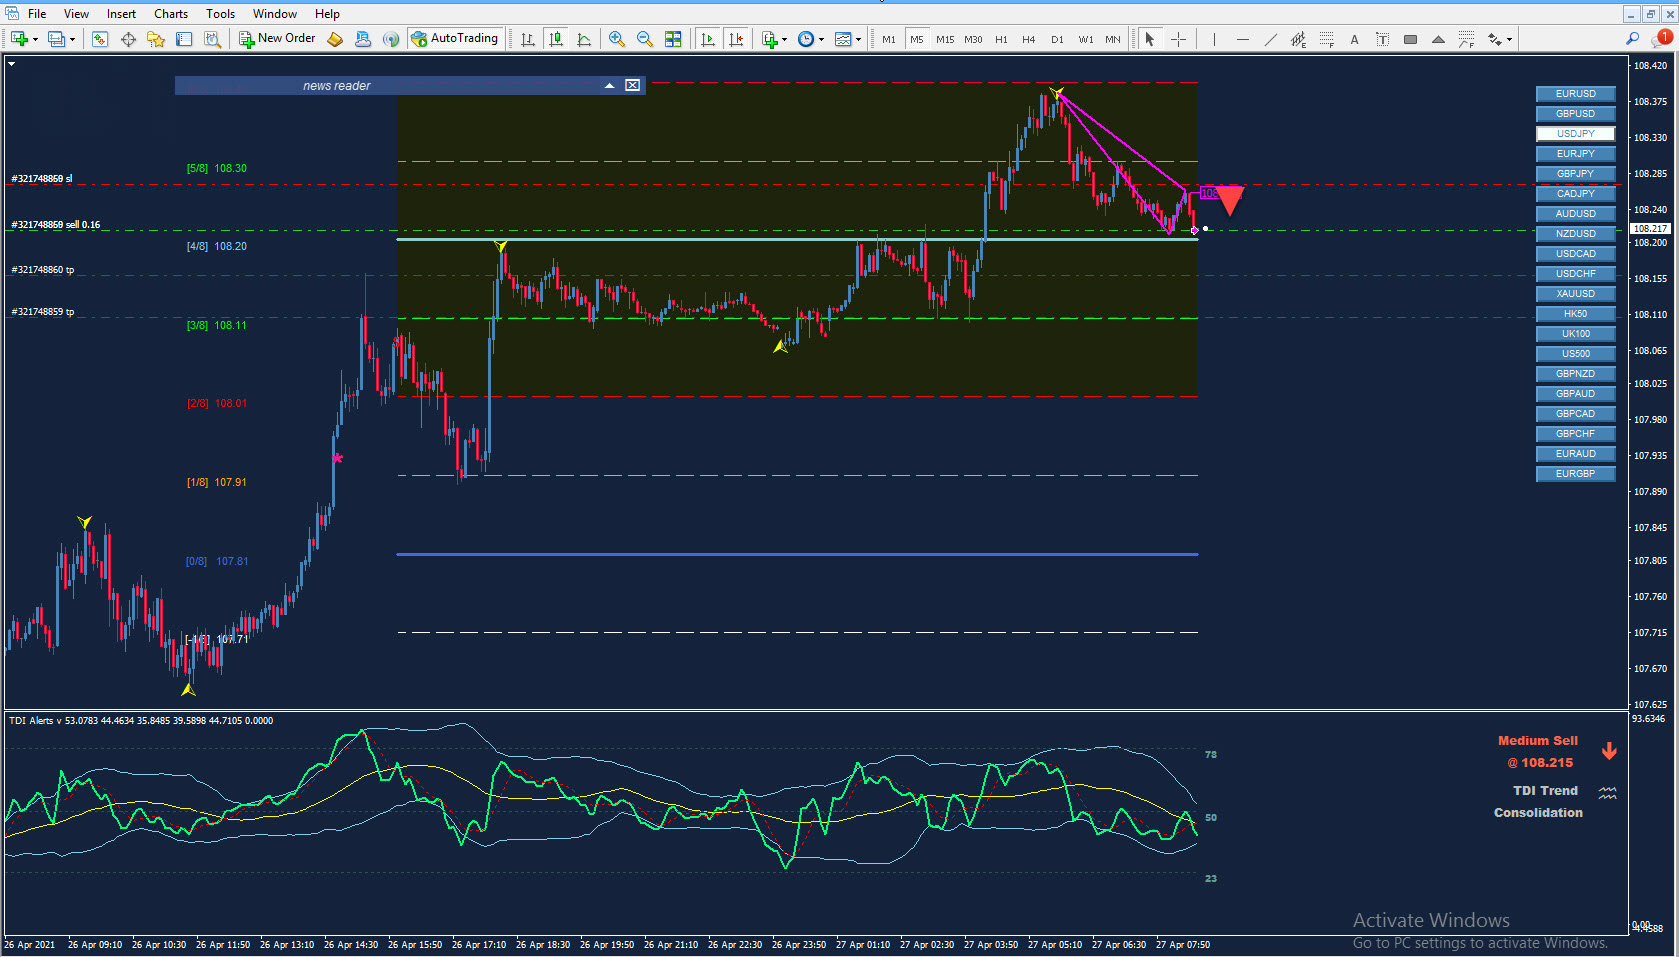Viewport: 1679px width, 957px height.
Task: Switch chart to candlesticks mode
Action: click(x=556, y=39)
